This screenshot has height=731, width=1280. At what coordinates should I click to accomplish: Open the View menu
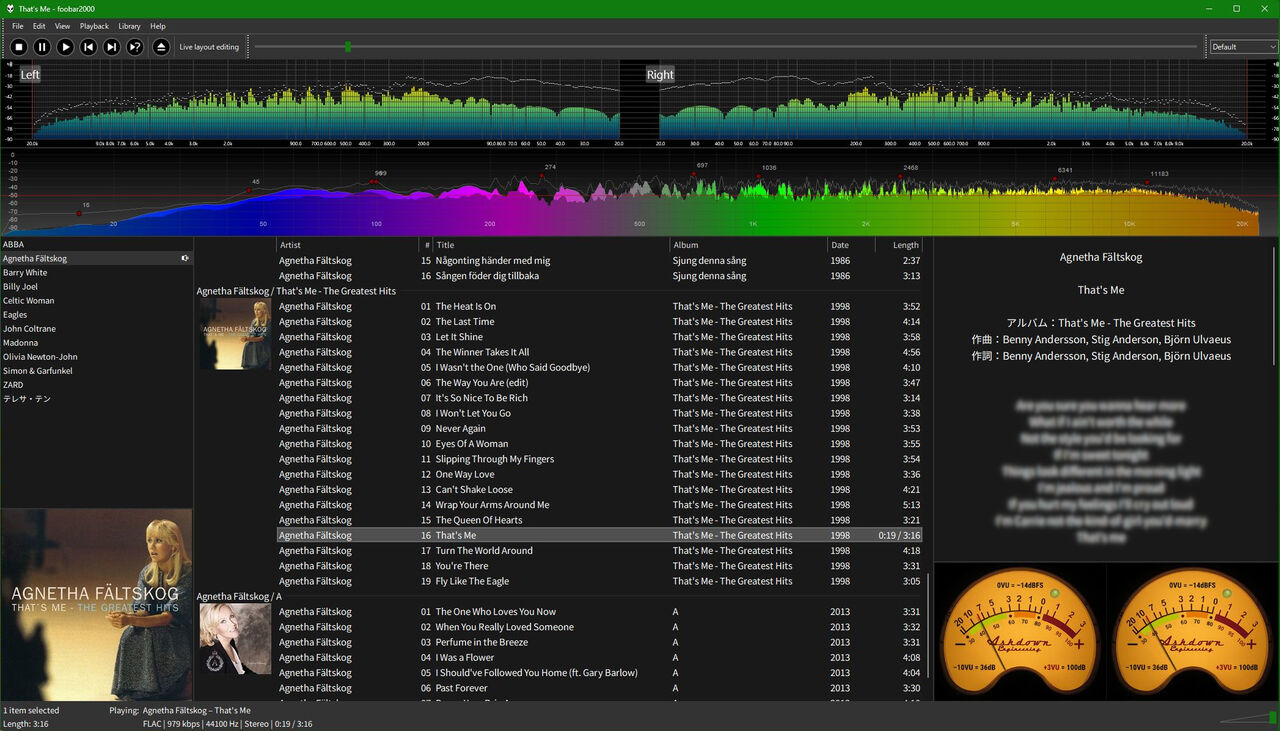pyautogui.click(x=62, y=26)
